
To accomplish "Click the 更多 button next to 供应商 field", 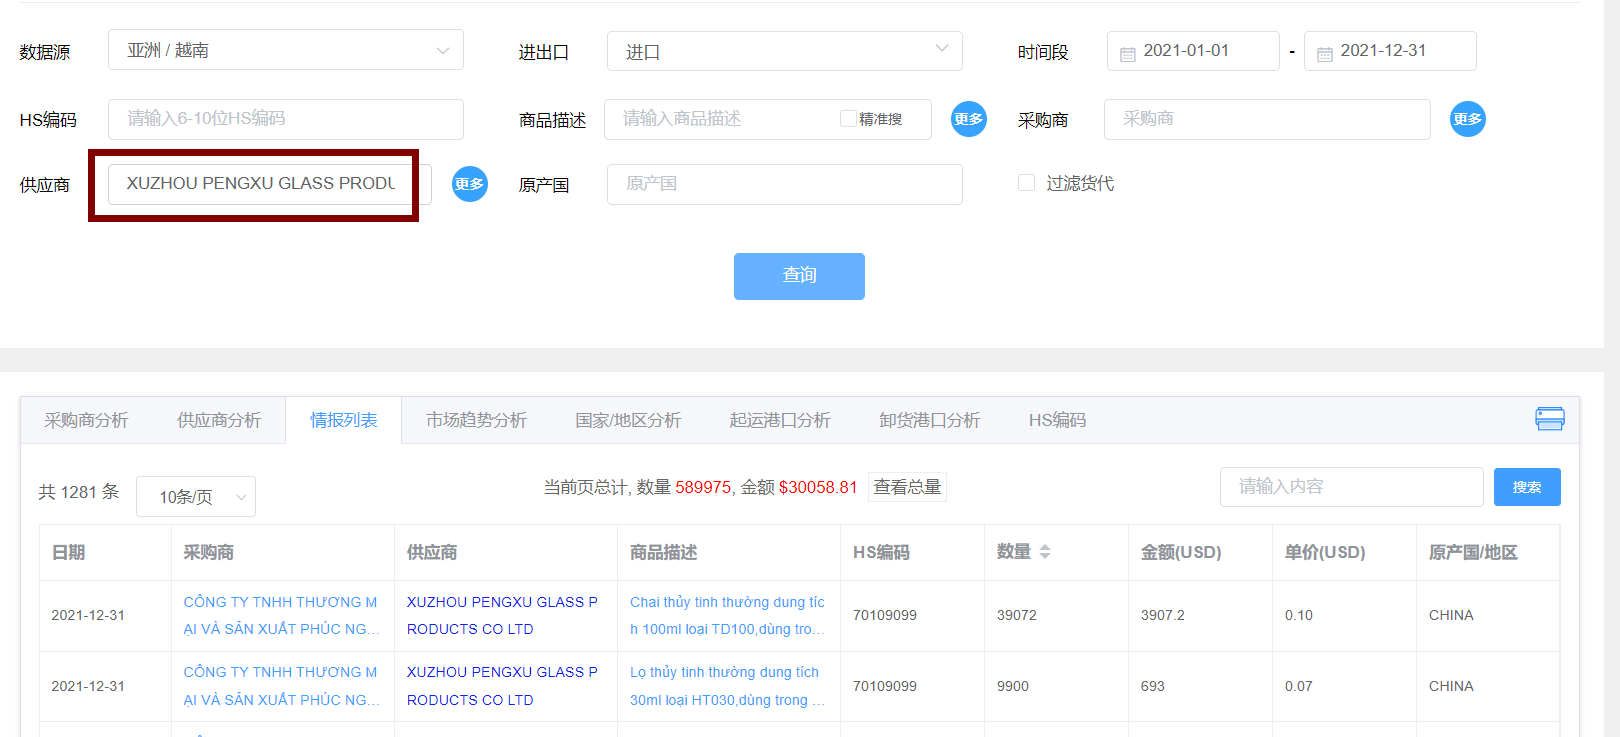I will pos(469,184).
